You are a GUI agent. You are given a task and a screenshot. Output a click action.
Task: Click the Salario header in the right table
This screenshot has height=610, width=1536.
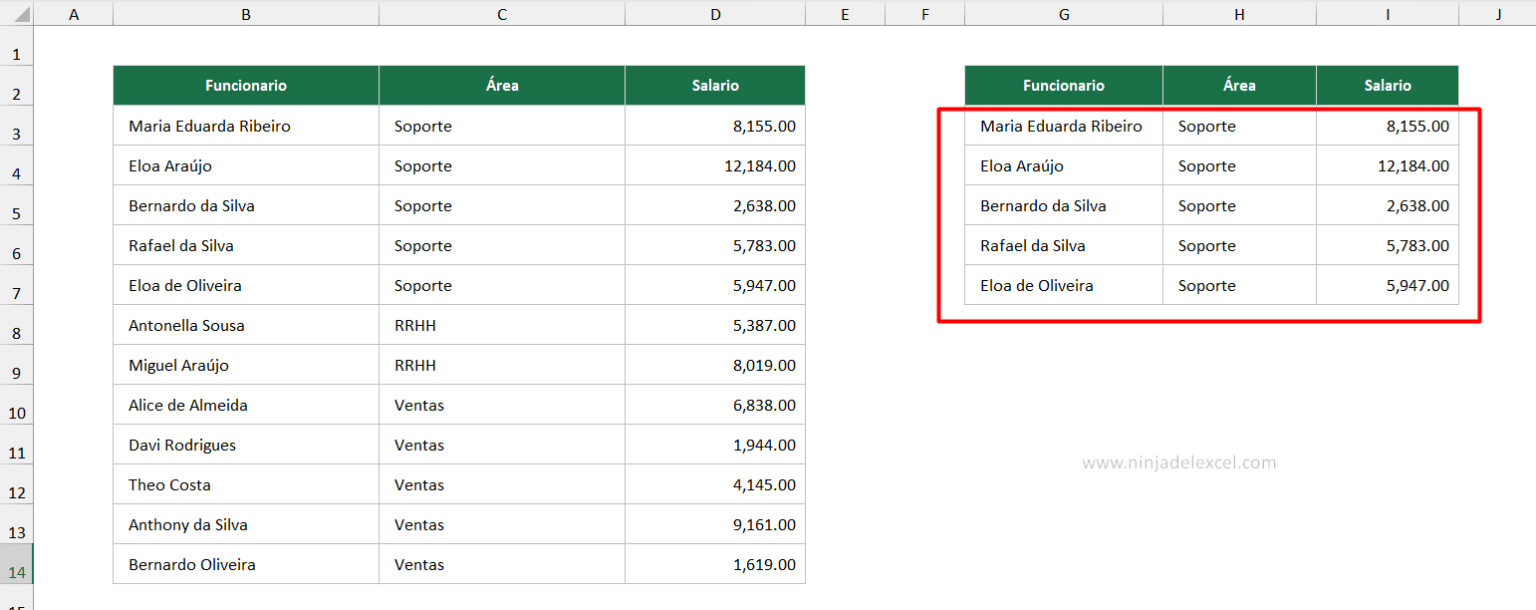click(1387, 85)
